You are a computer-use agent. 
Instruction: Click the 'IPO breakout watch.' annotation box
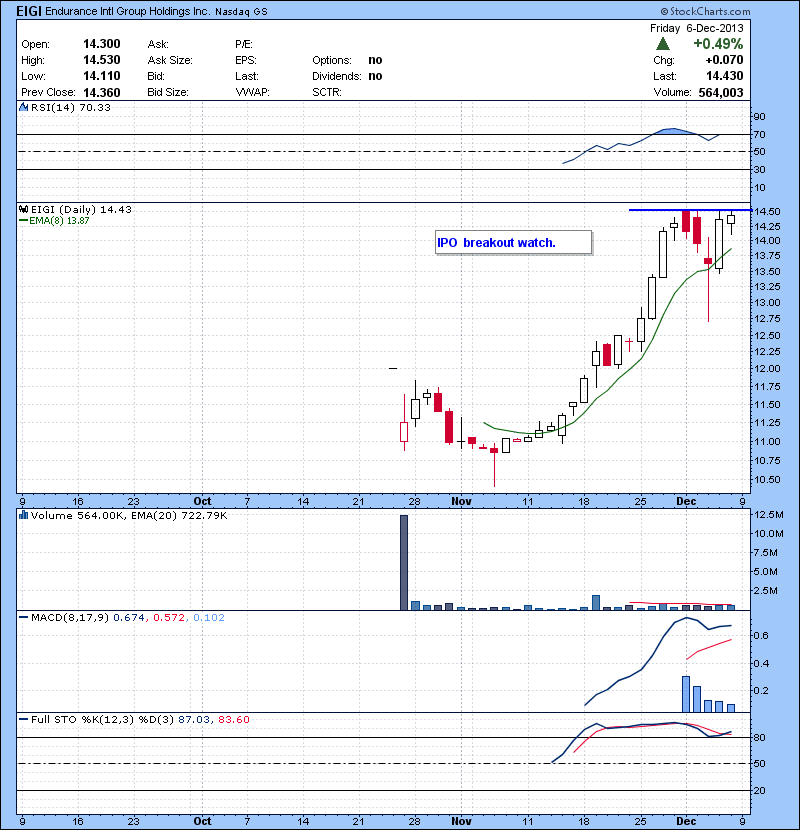pos(513,242)
